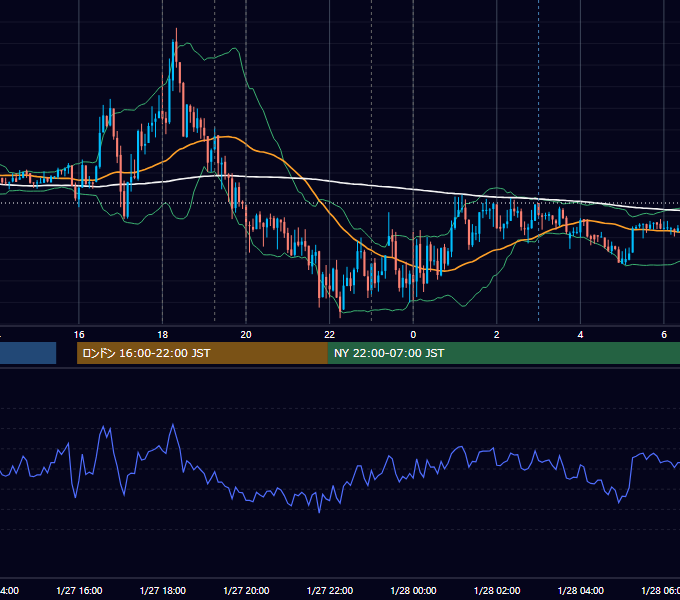Click the 4 hour label on price chart axis
680x600 pixels.
(x=580, y=335)
